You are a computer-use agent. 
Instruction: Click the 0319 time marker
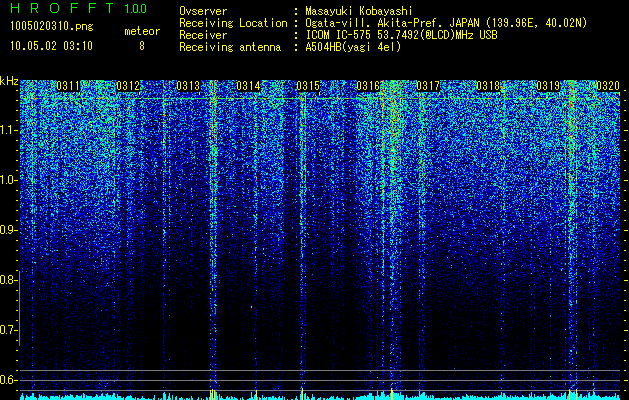tap(548, 86)
